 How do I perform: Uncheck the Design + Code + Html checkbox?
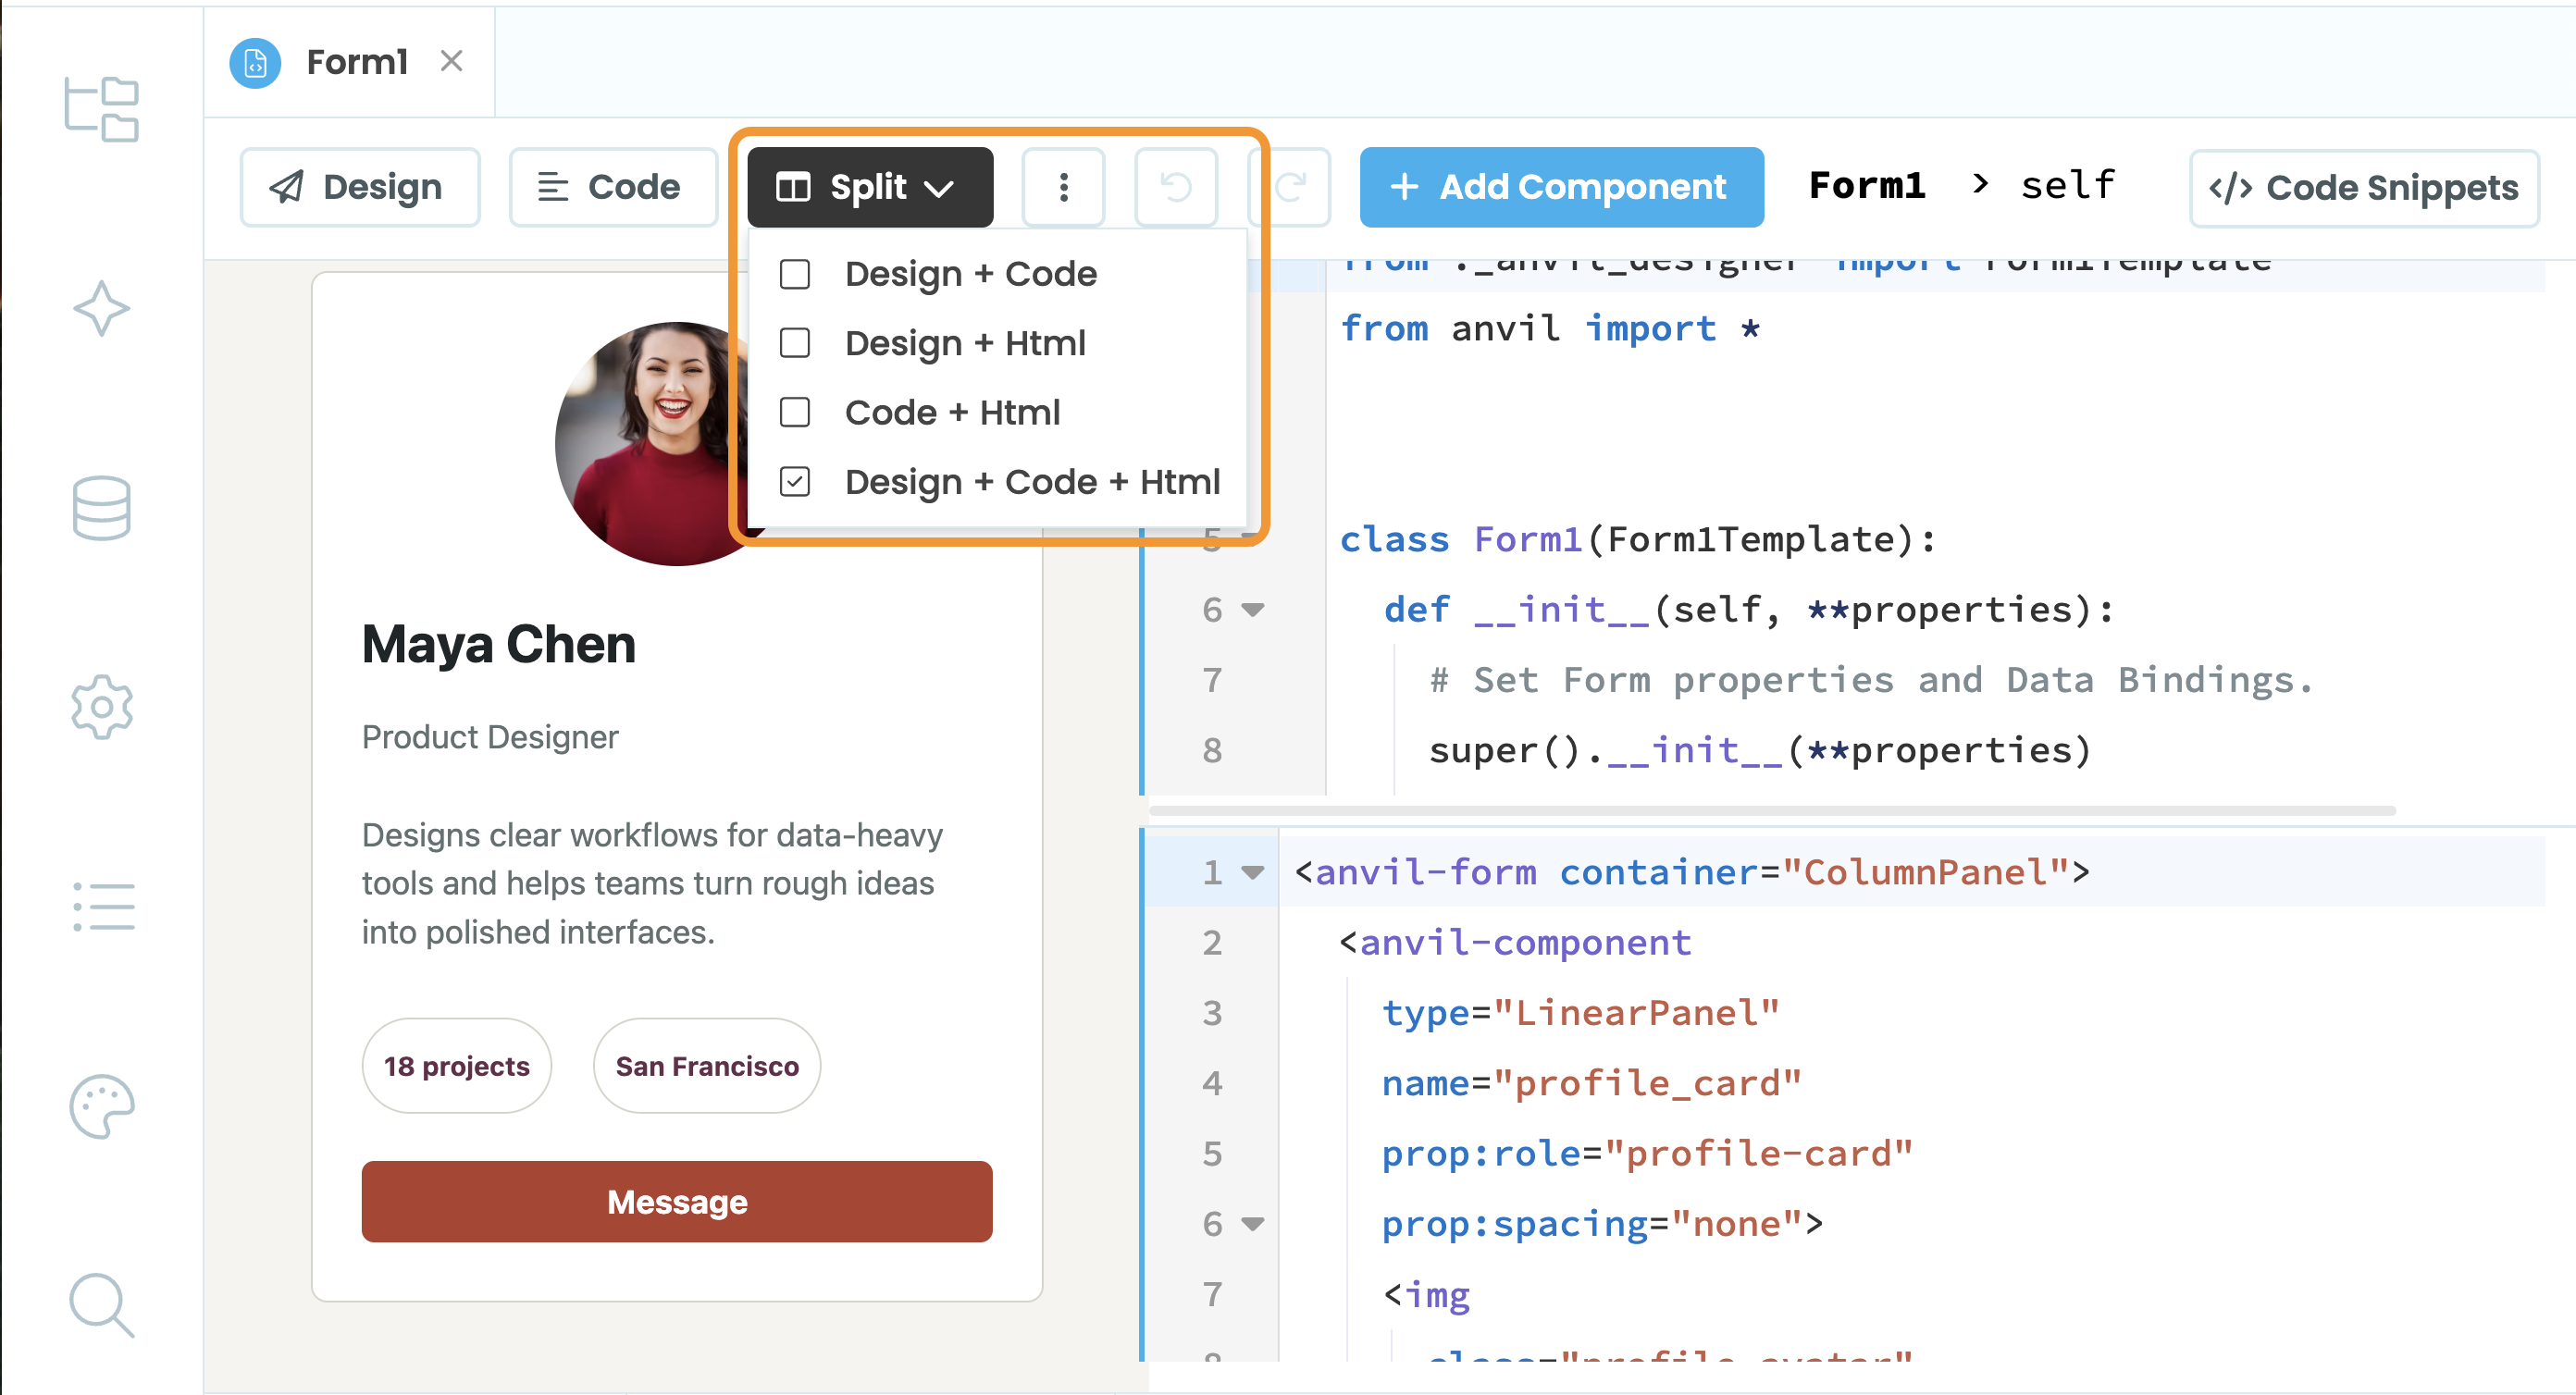(795, 482)
